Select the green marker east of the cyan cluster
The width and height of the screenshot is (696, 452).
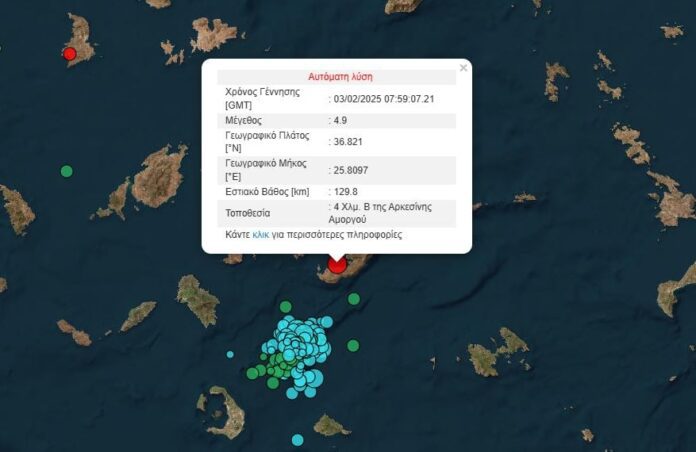pyautogui.click(x=353, y=346)
